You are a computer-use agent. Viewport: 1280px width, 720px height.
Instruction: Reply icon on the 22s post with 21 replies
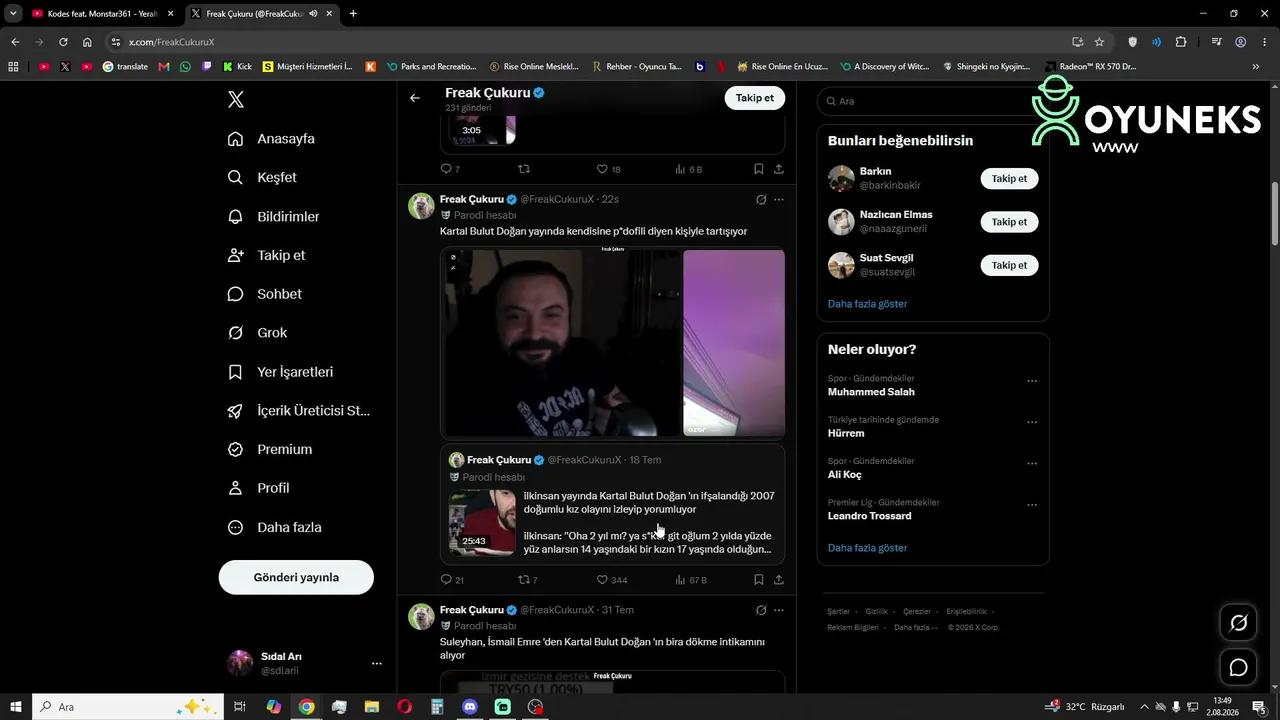click(x=446, y=580)
